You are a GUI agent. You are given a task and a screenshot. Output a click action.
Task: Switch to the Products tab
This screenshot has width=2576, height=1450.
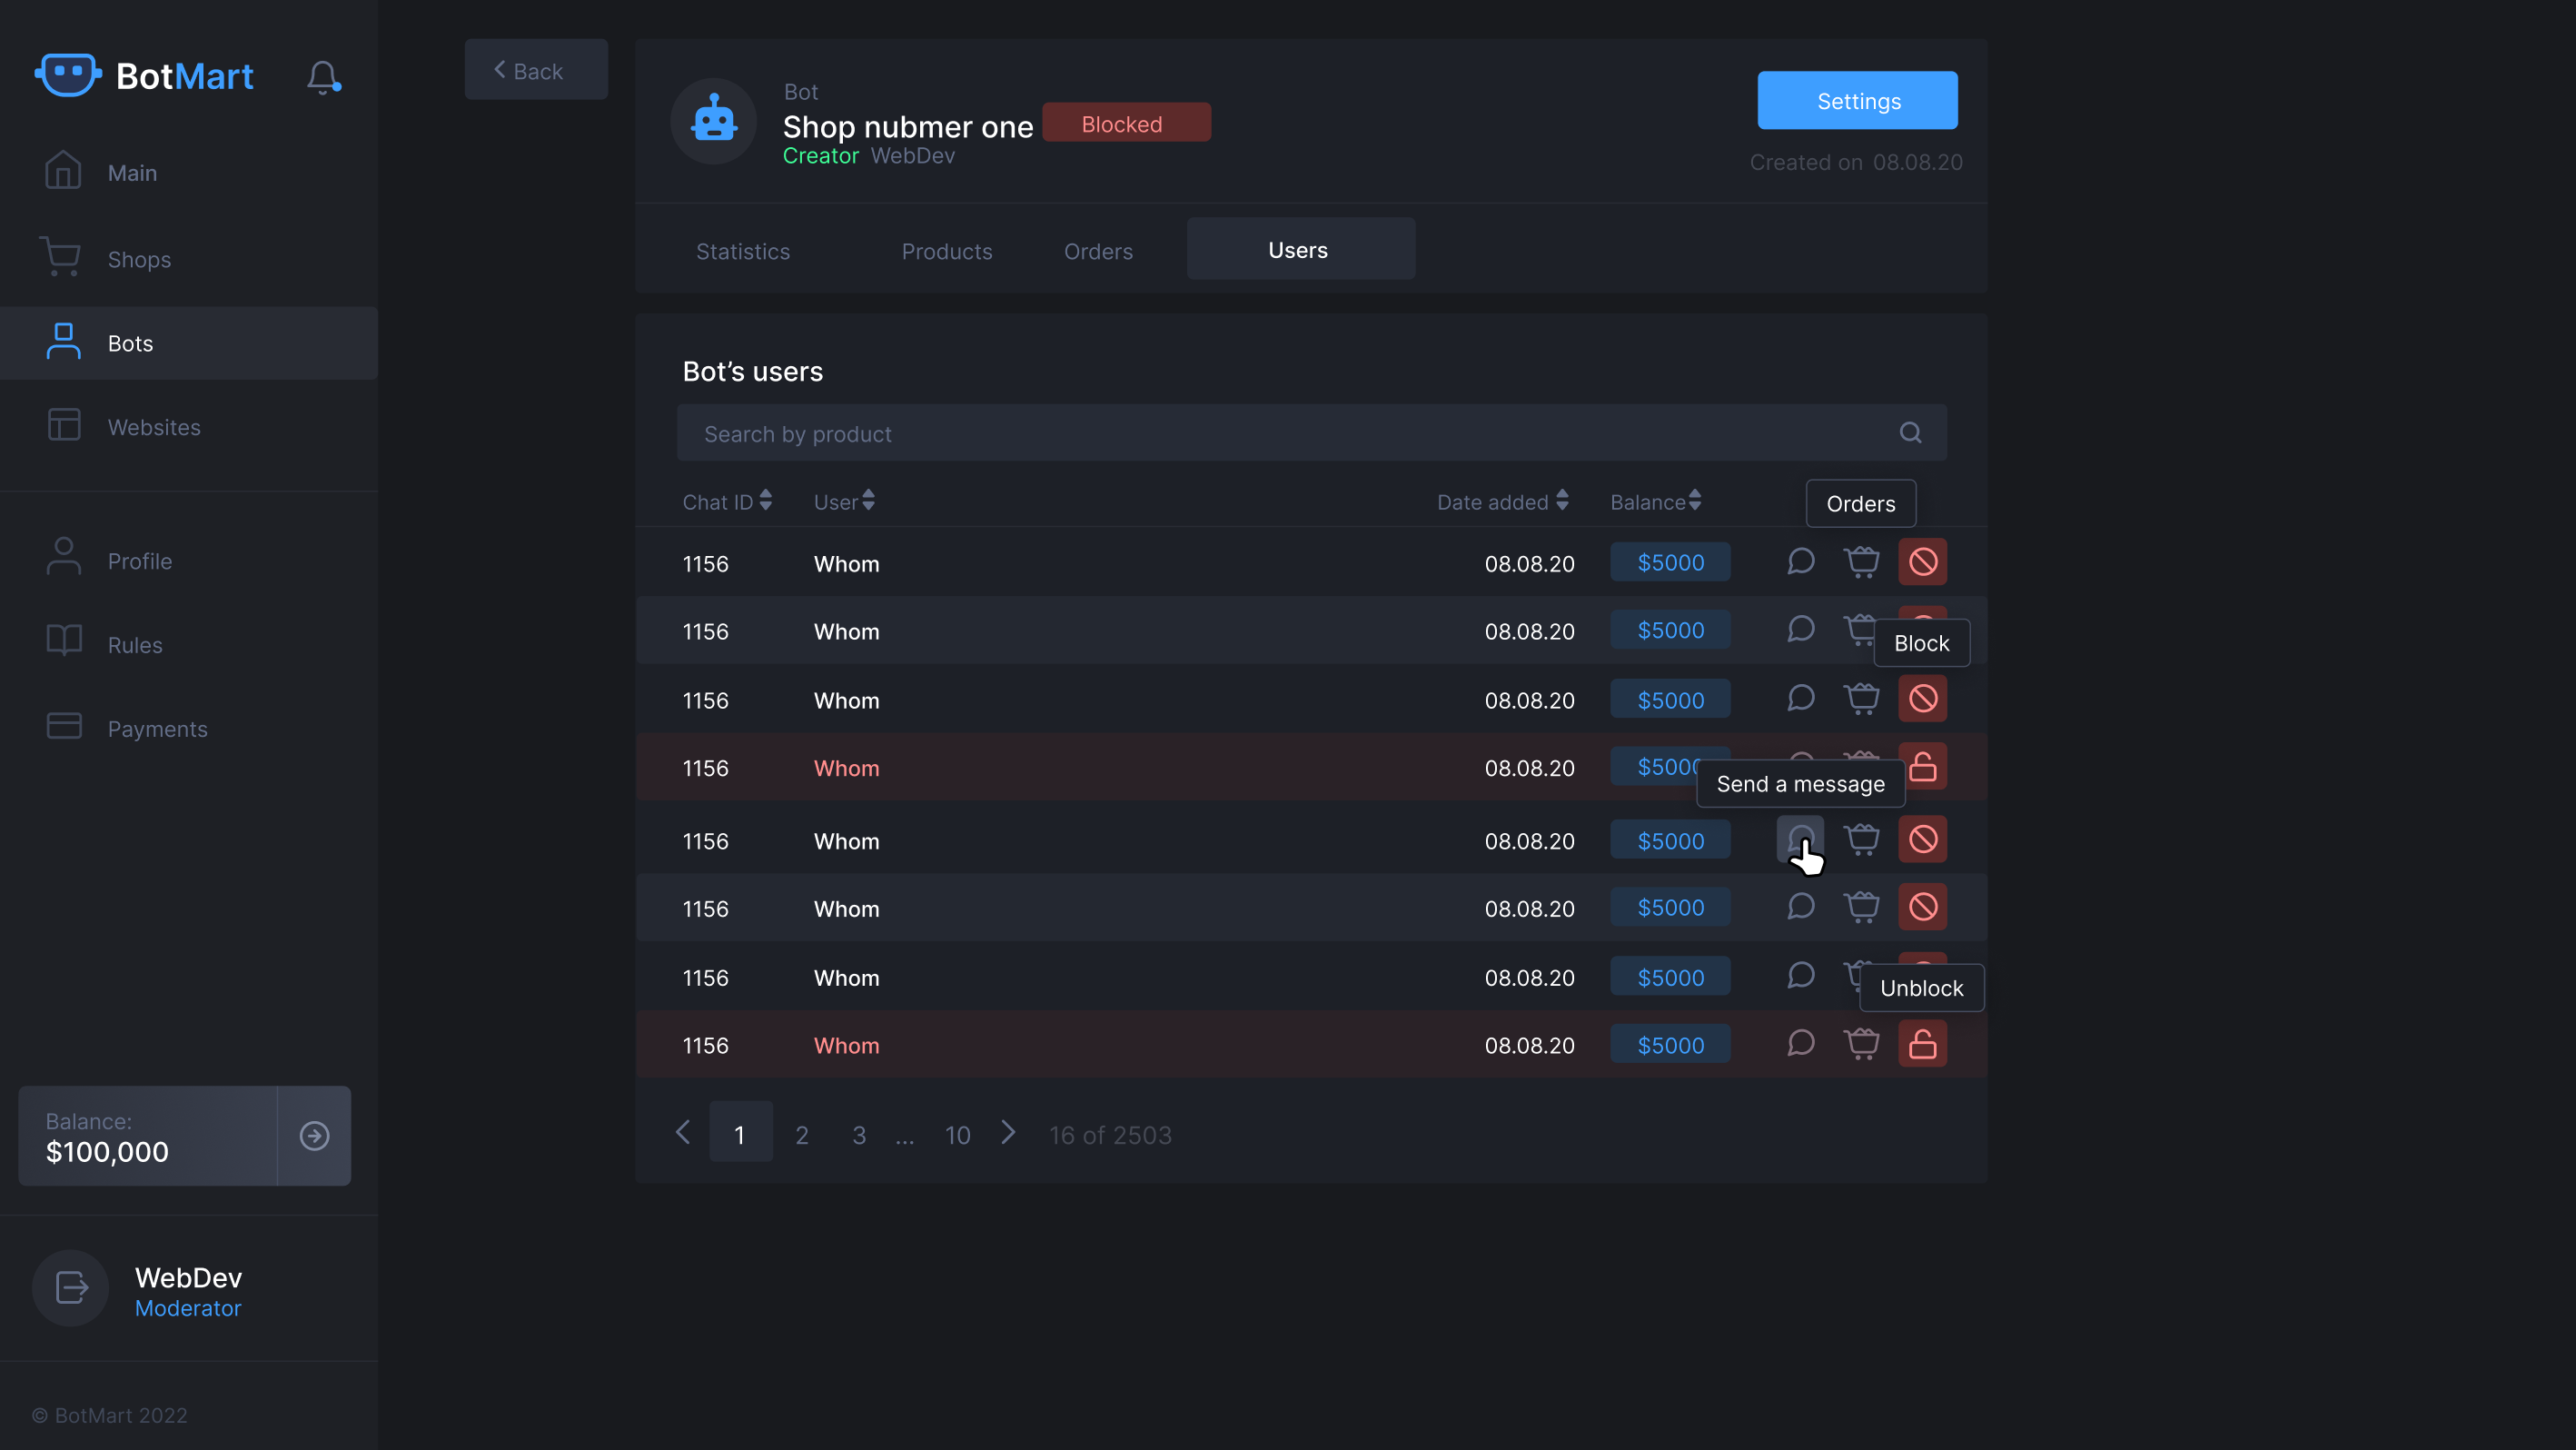tap(946, 250)
